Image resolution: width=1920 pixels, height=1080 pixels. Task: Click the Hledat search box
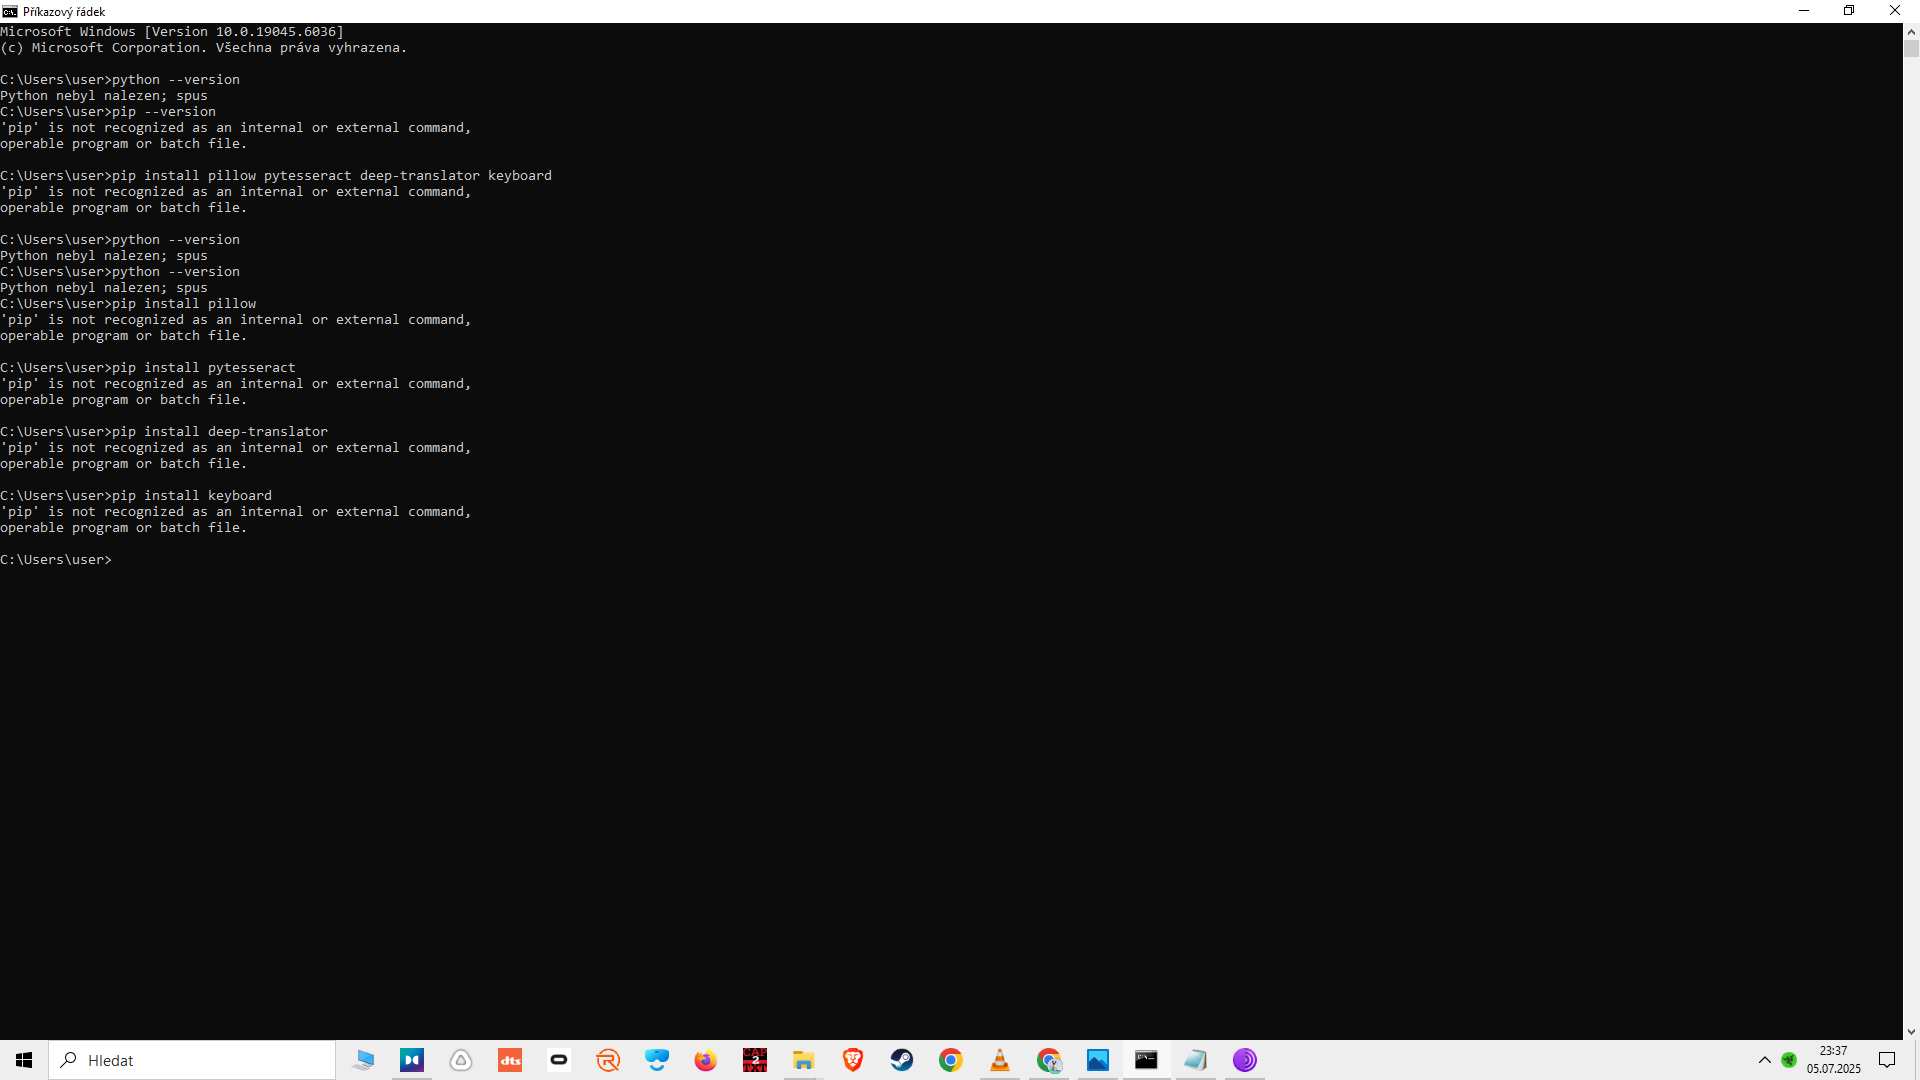[x=192, y=1060]
